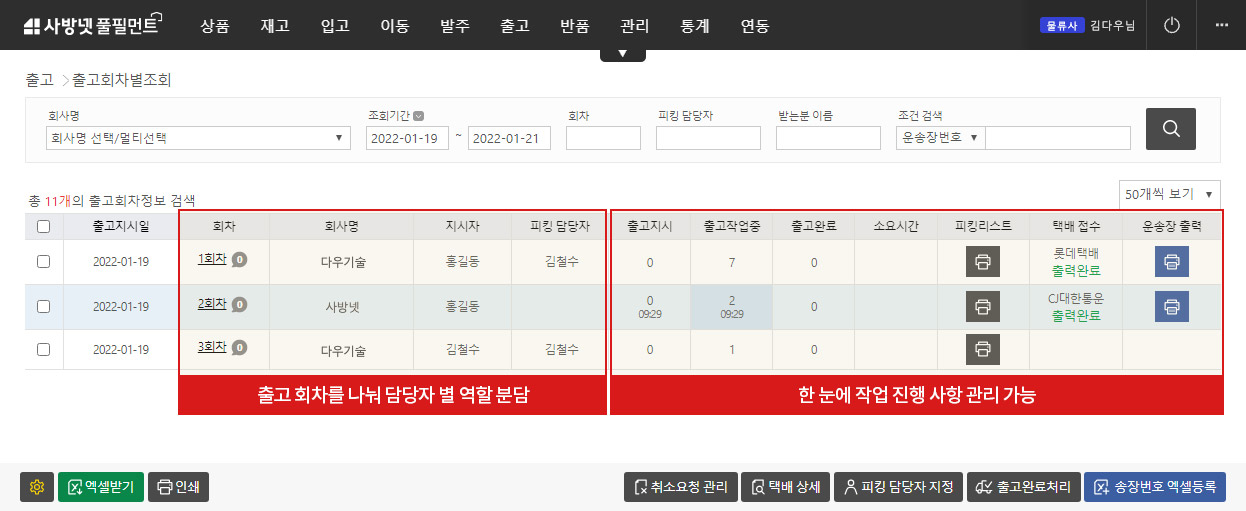Click the magnifier search button
This screenshot has height=511, width=1246.
[1170, 129]
